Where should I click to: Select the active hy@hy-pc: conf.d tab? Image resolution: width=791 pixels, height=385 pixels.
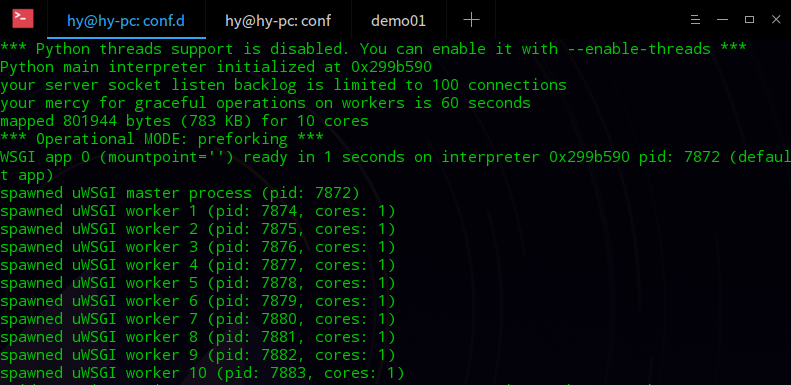[x=126, y=20]
